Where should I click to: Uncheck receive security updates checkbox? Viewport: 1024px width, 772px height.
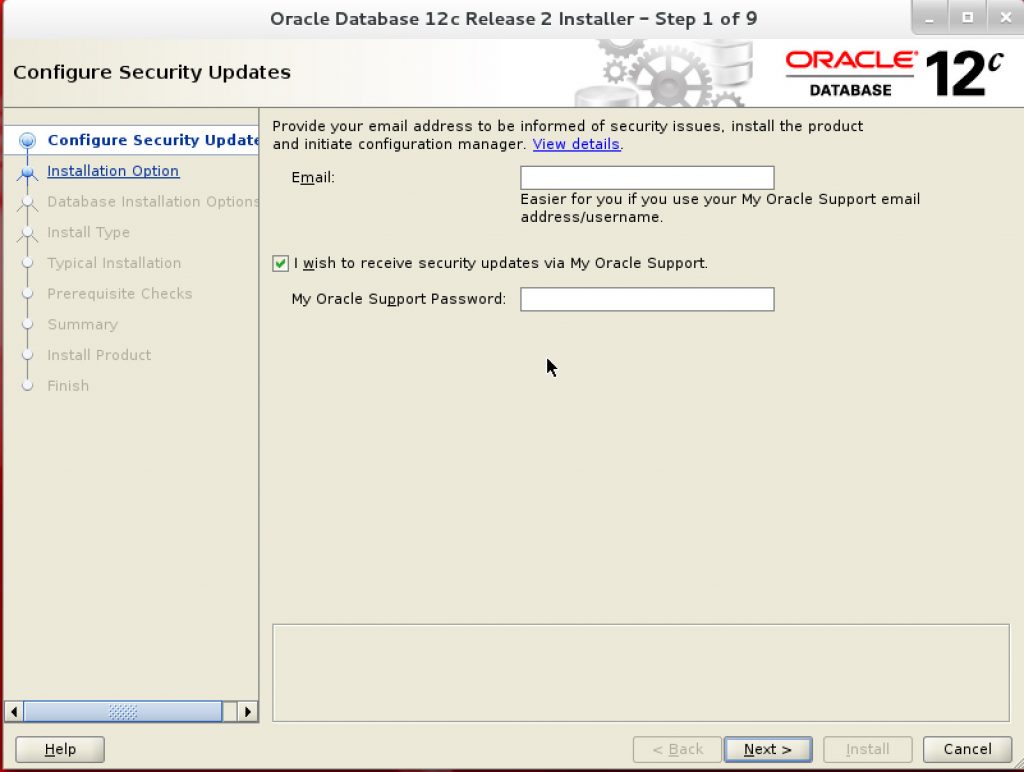[x=280, y=263]
